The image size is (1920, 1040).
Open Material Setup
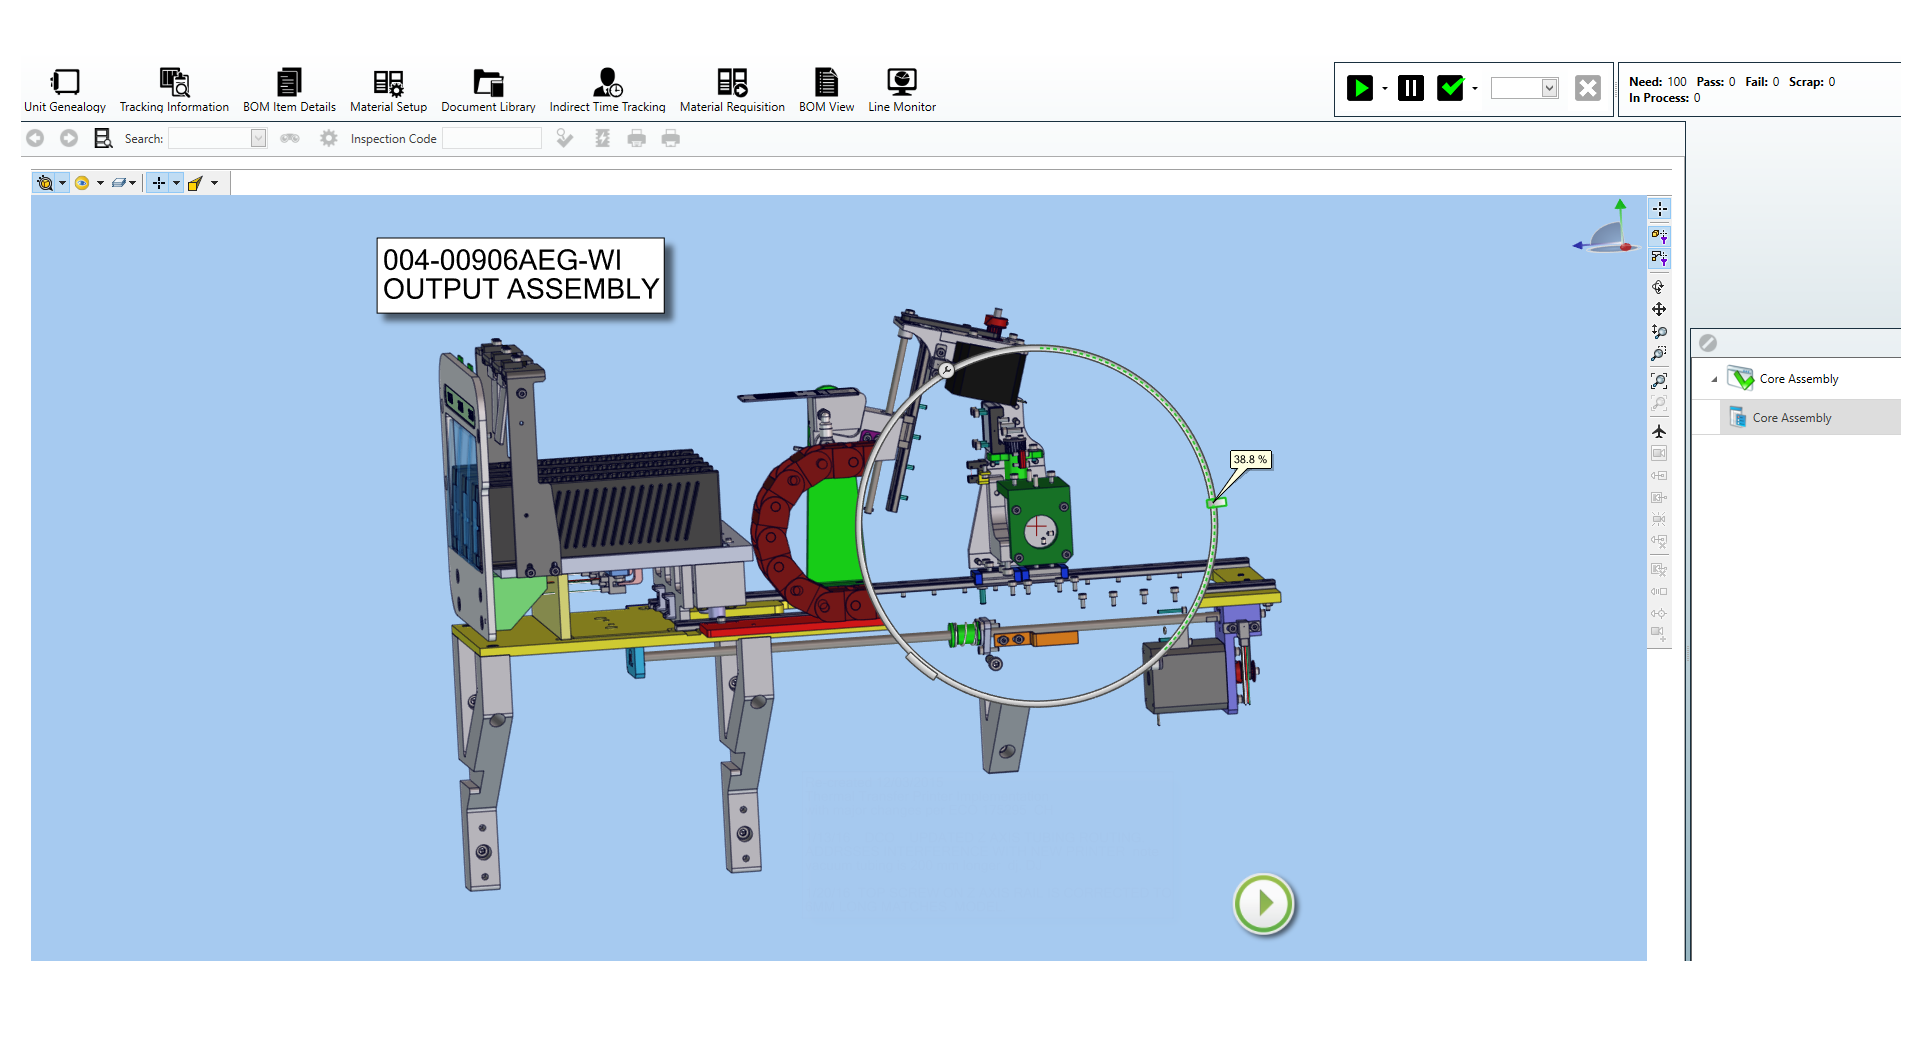tap(388, 90)
